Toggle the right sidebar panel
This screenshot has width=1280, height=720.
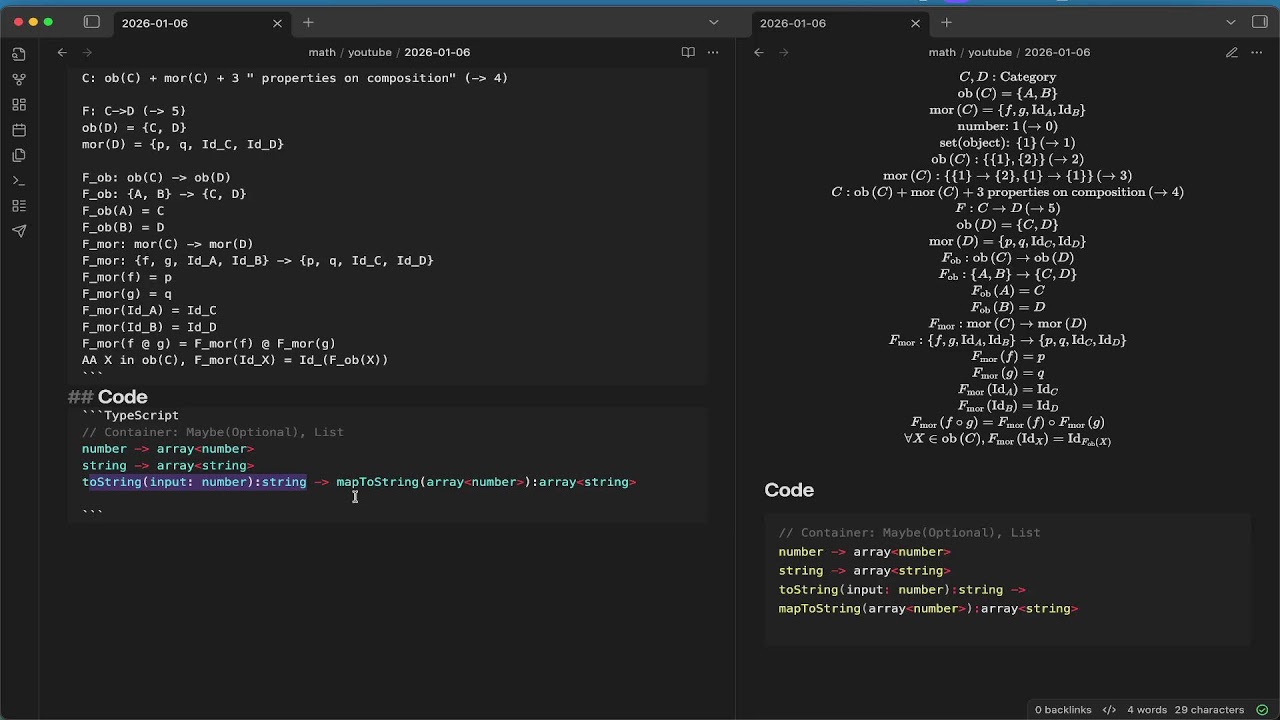pyautogui.click(x=1260, y=22)
